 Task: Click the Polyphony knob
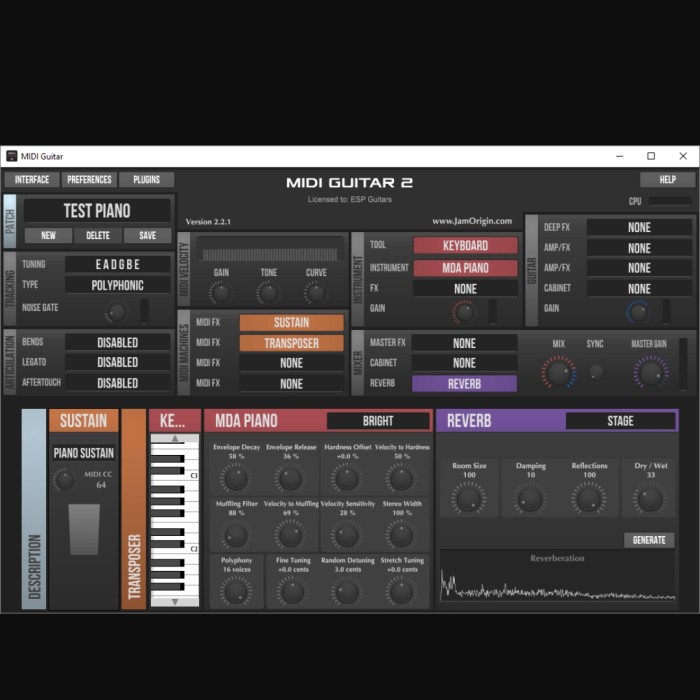pyautogui.click(x=236, y=592)
